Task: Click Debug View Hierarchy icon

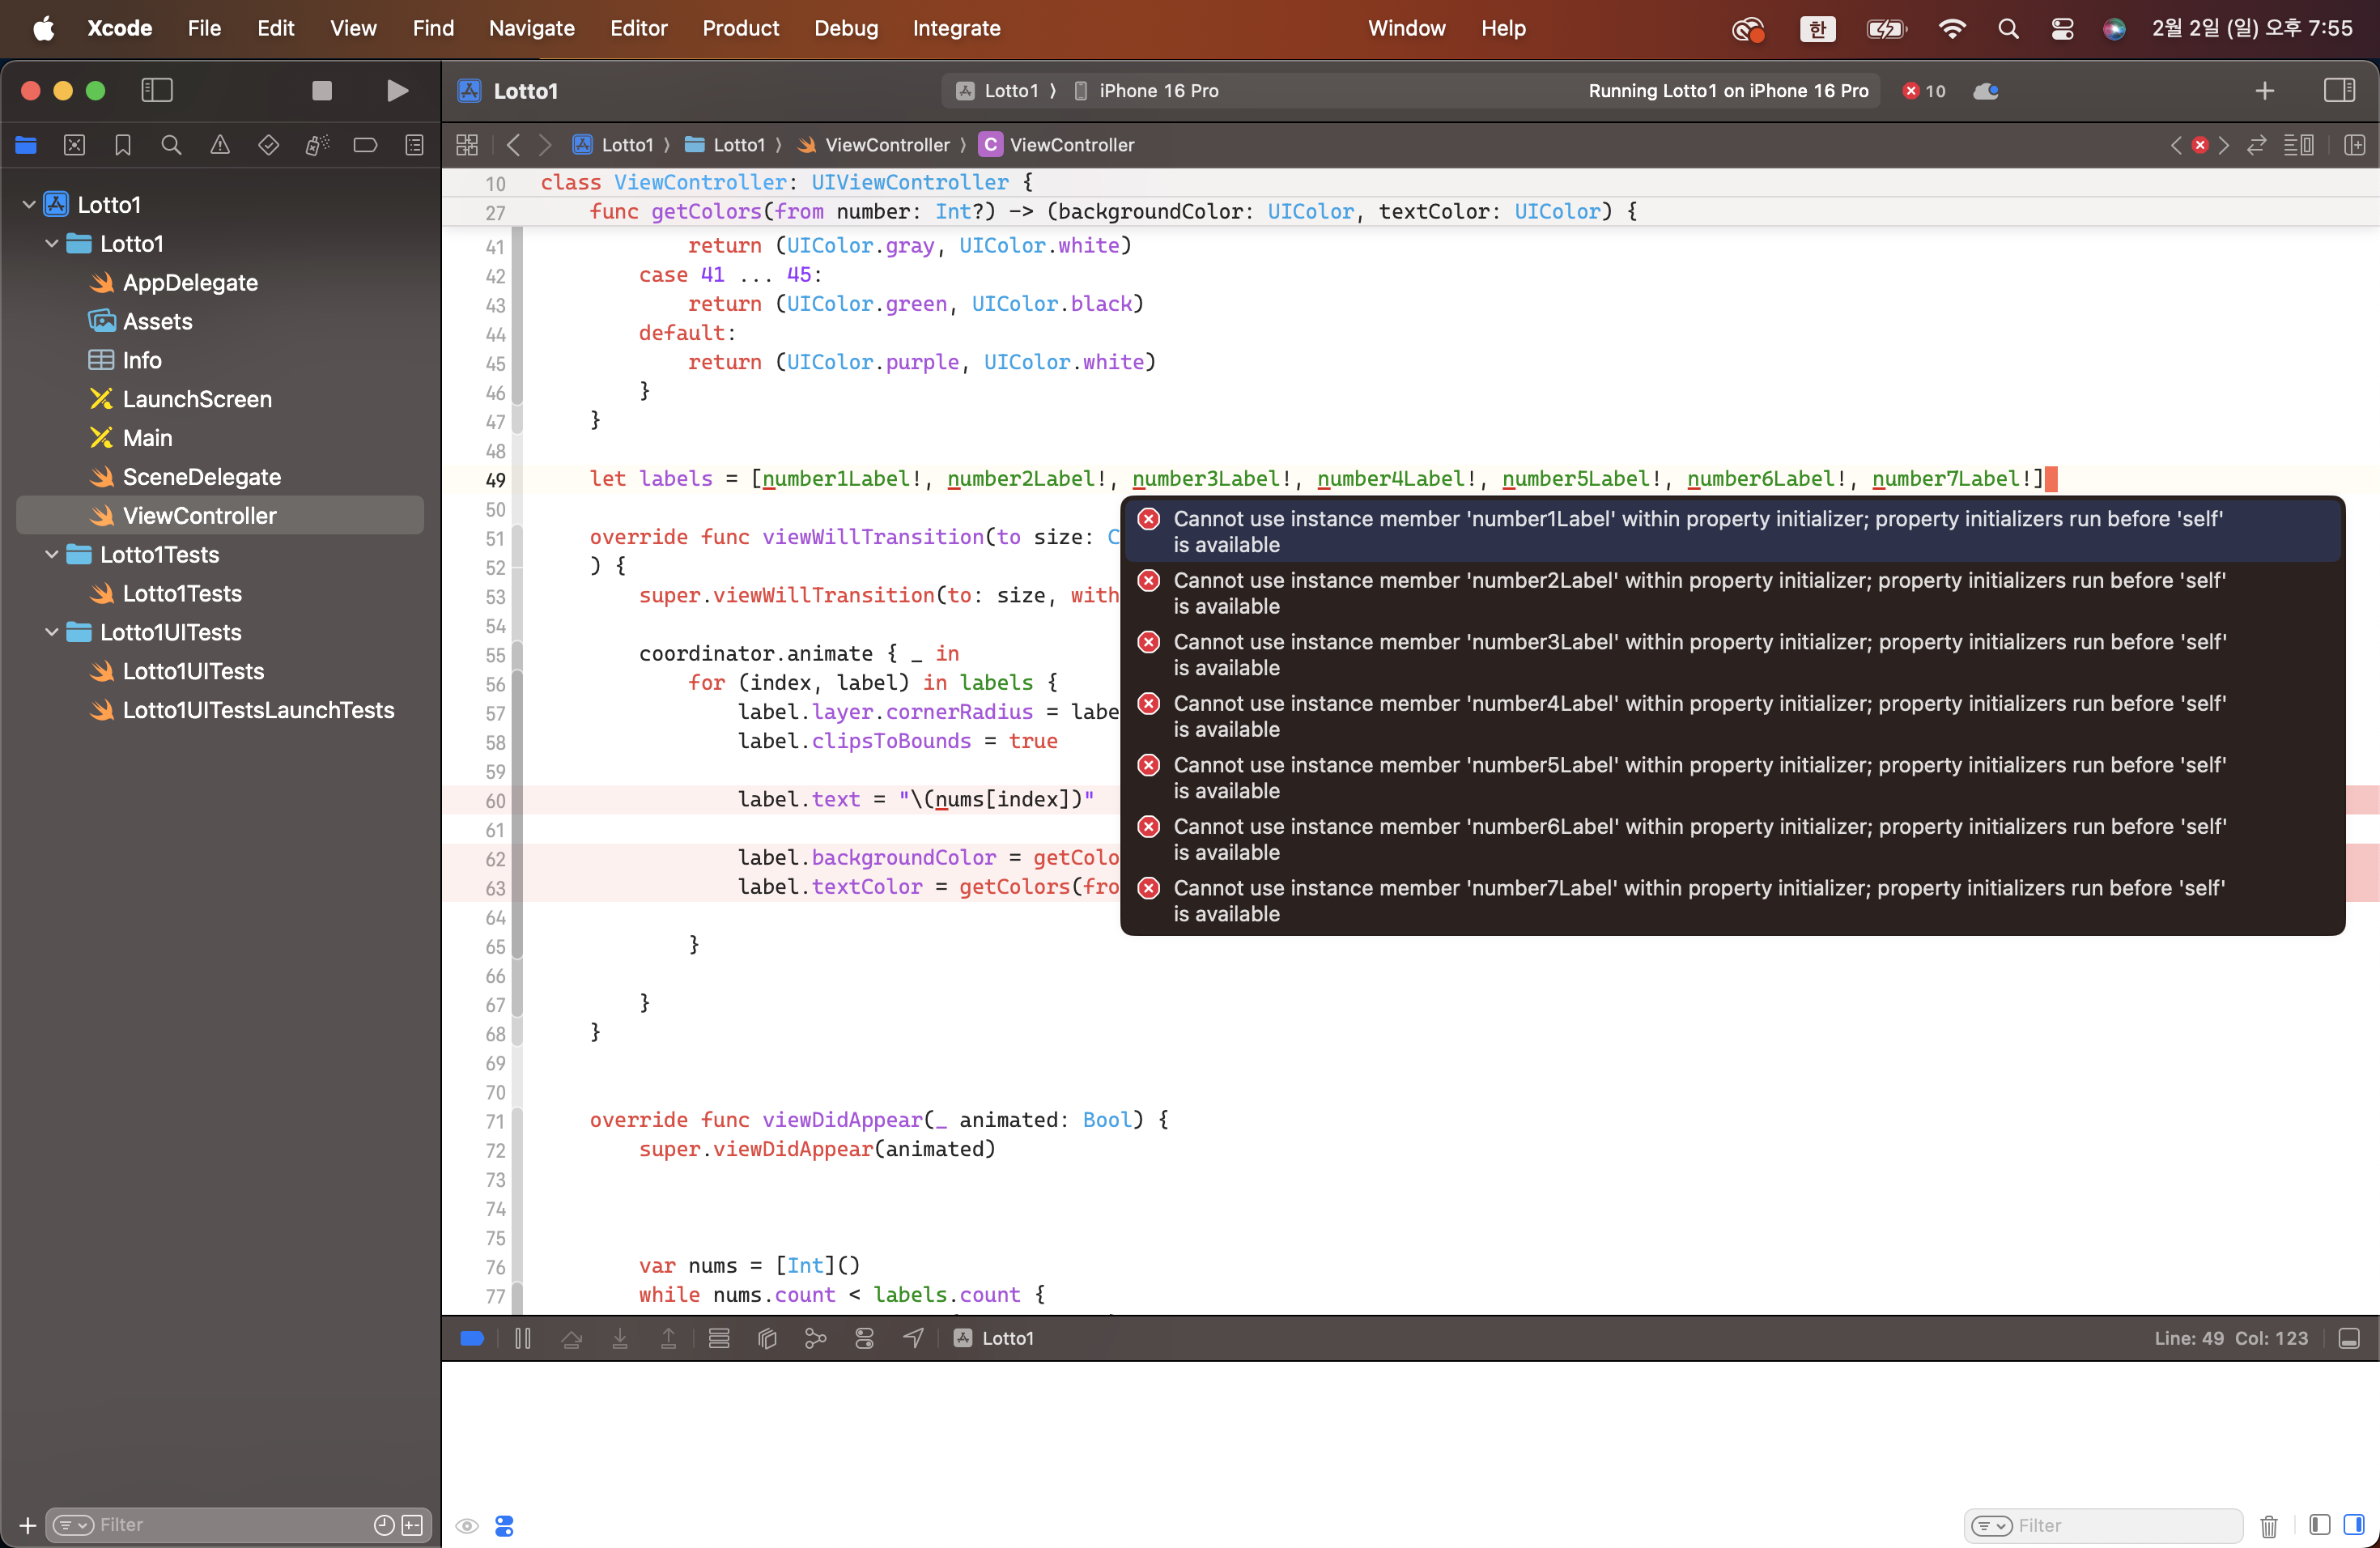Action: point(767,1338)
